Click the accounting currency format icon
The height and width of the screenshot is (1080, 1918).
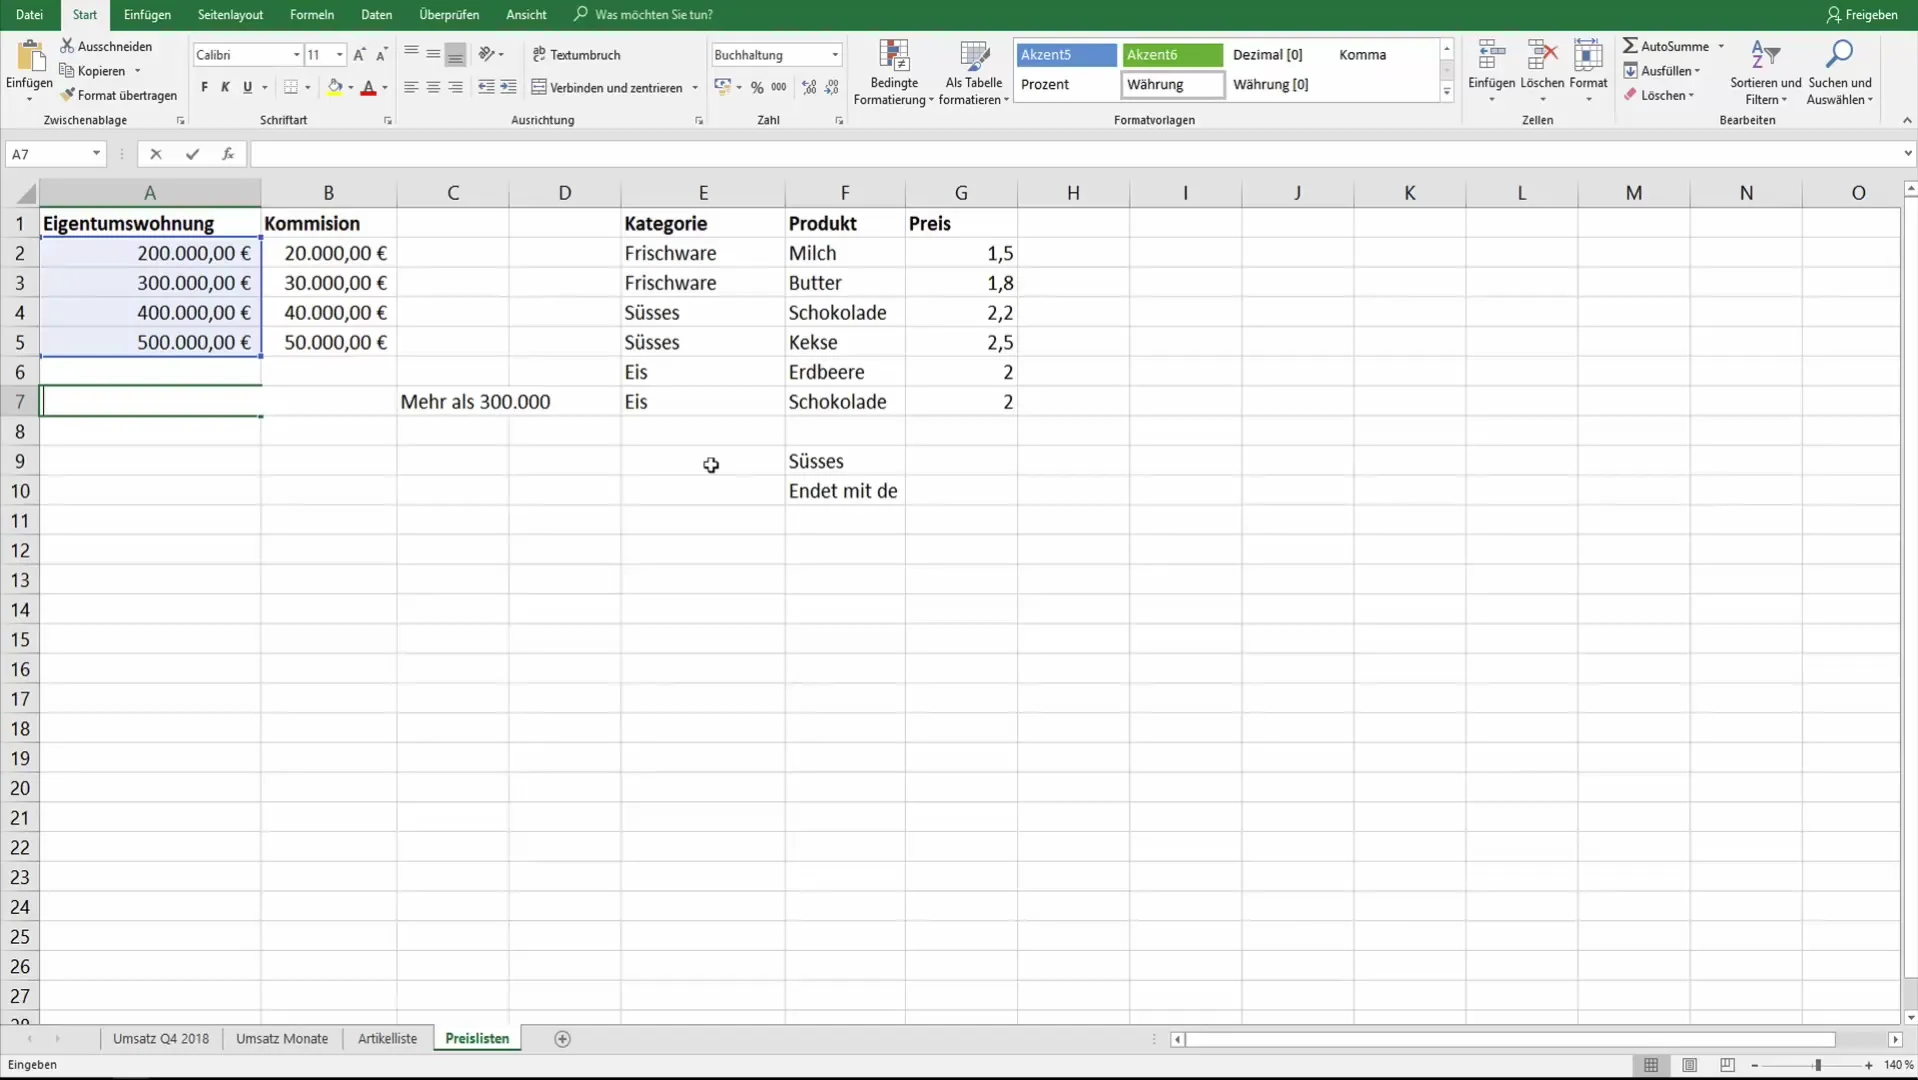coord(722,88)
